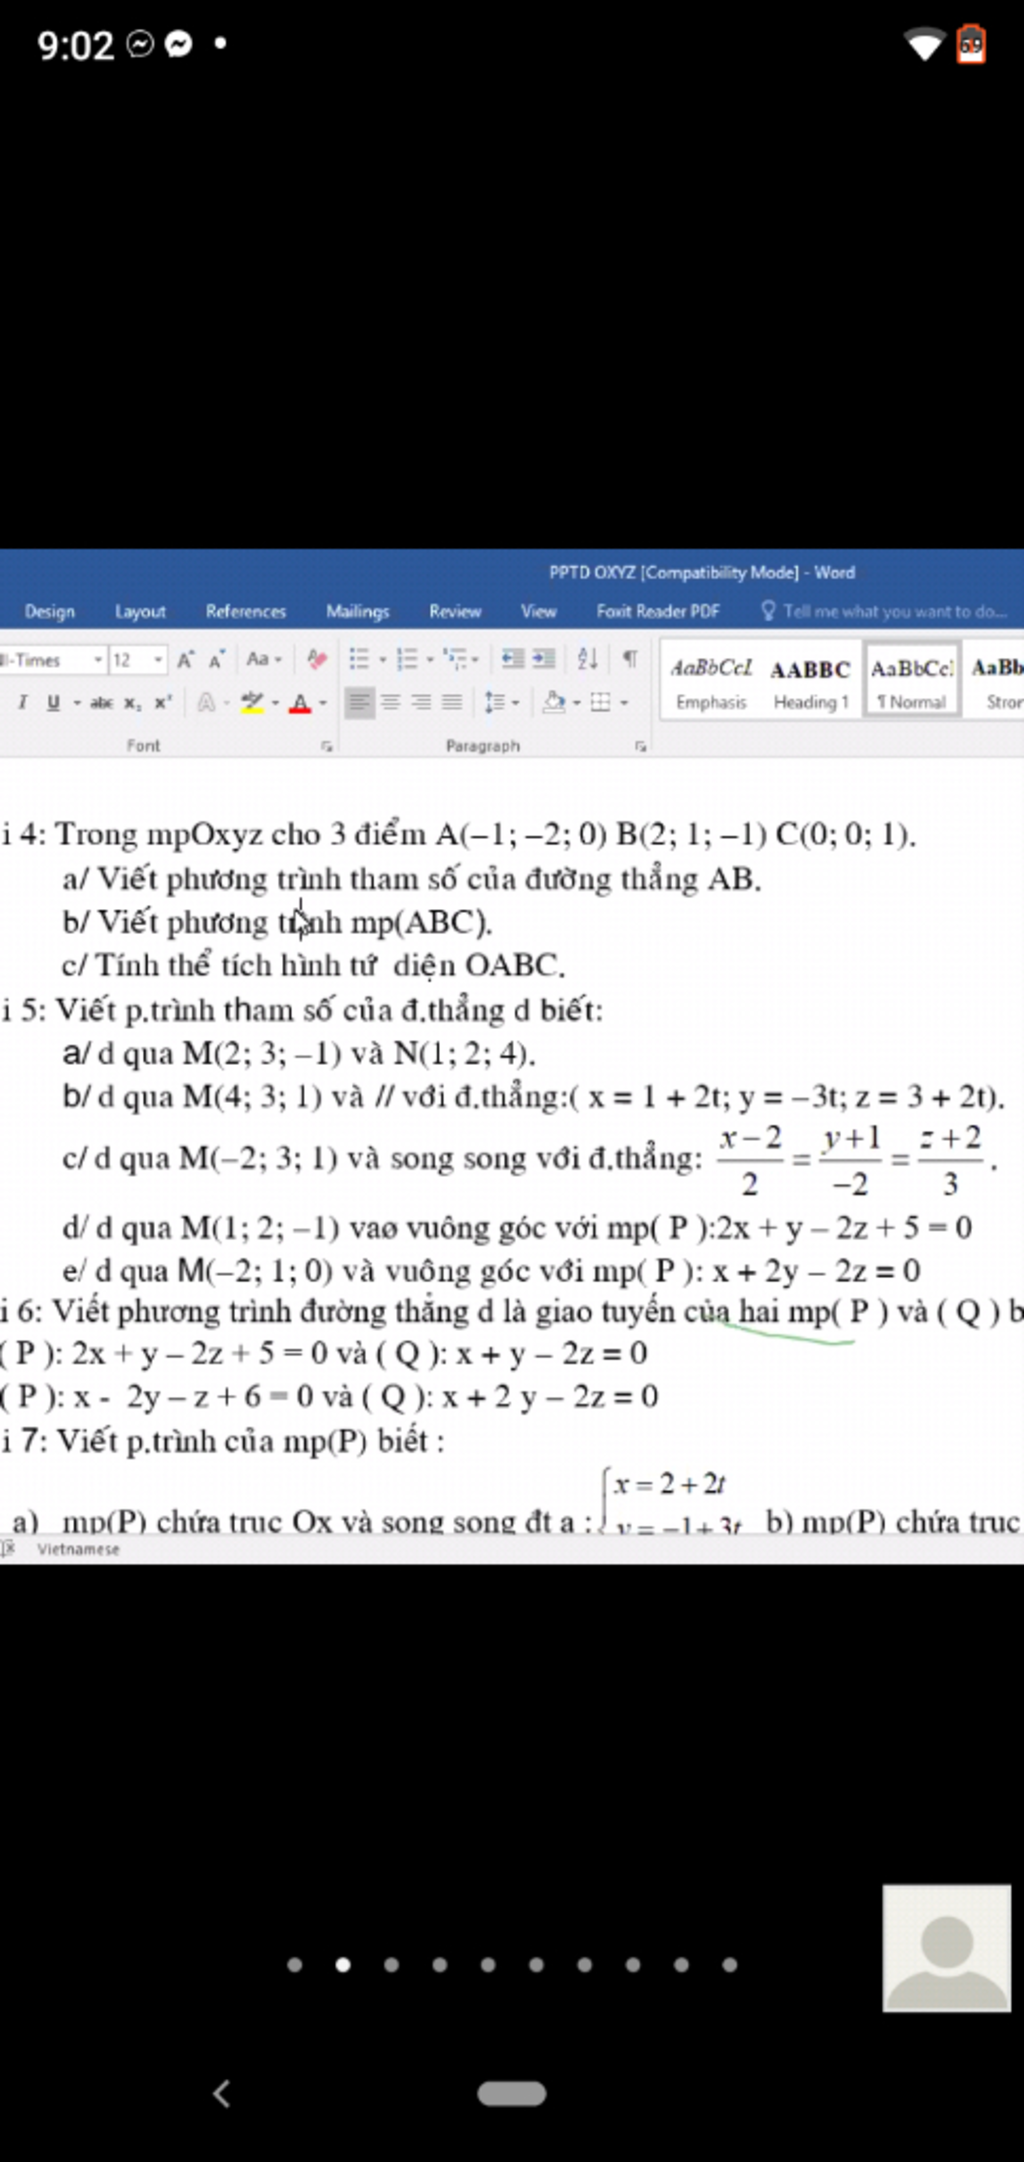Click the Tell me what you want field
Image resolution: width=1024 pixels, height=2162 pixels.
point(894,611)
